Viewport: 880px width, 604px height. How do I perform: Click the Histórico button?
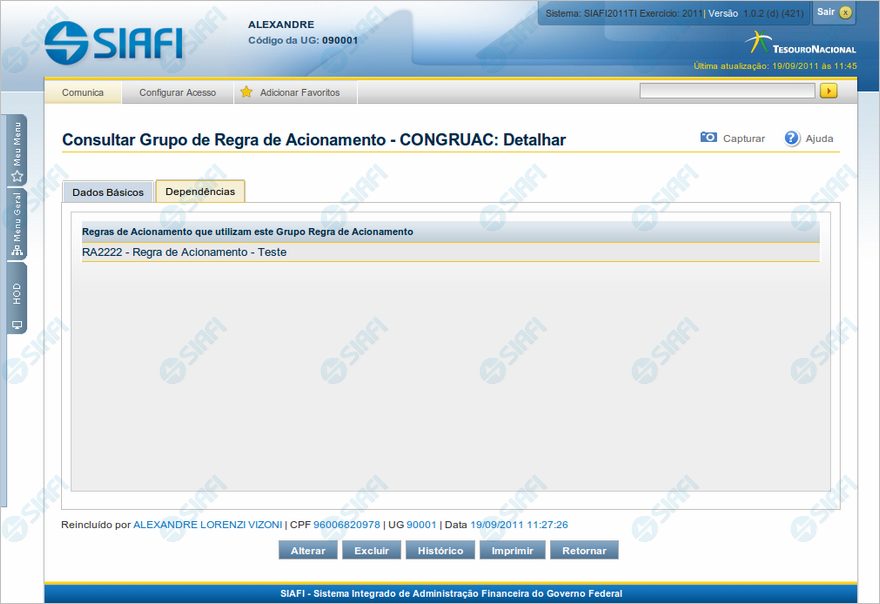440,551
